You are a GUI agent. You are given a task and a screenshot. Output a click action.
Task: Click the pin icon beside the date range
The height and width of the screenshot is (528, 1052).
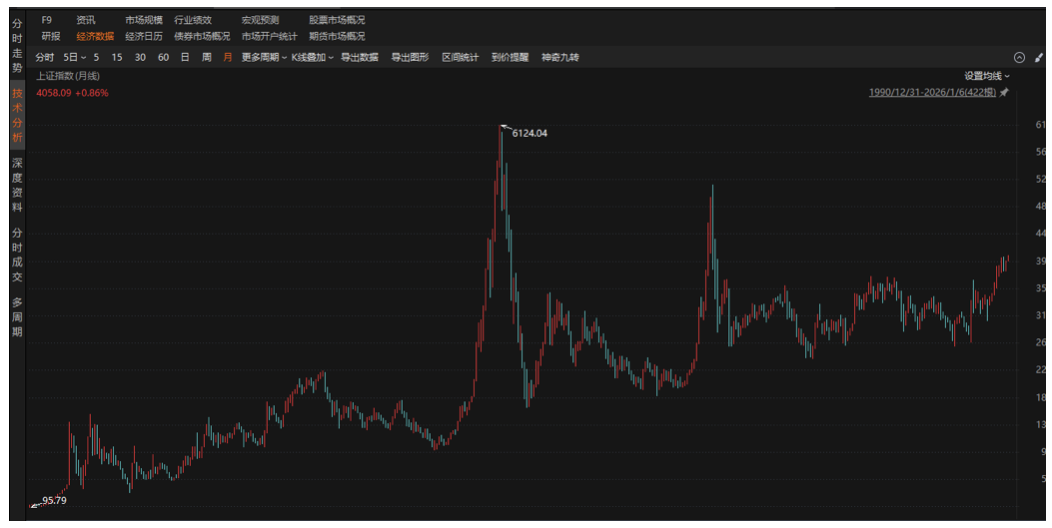pyautogui.click(x=1005, y=92)
